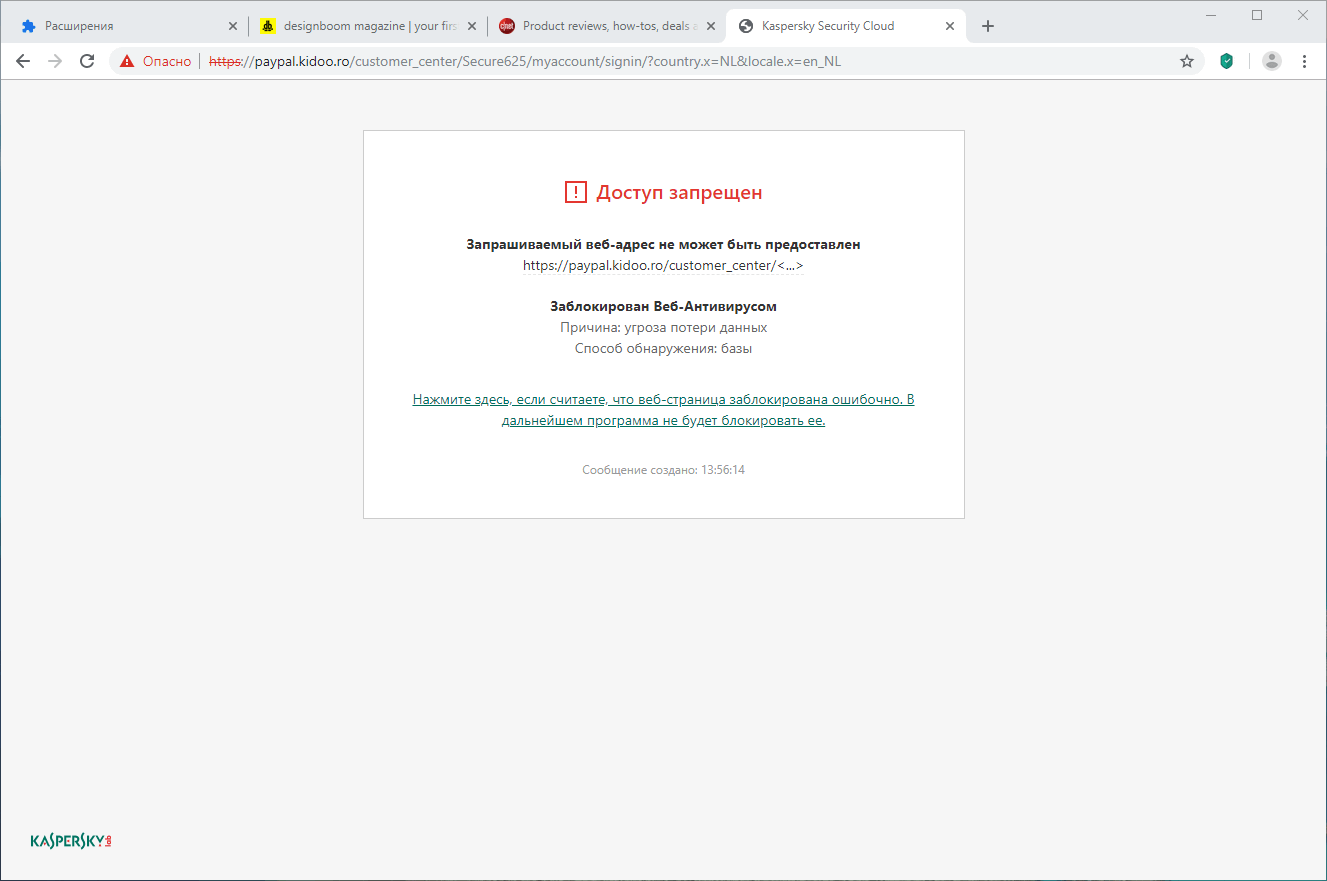Screen dimensions: 1327x881
Task: Switch to the Product reviews CNET tab
Action: (x=607, y=27)
